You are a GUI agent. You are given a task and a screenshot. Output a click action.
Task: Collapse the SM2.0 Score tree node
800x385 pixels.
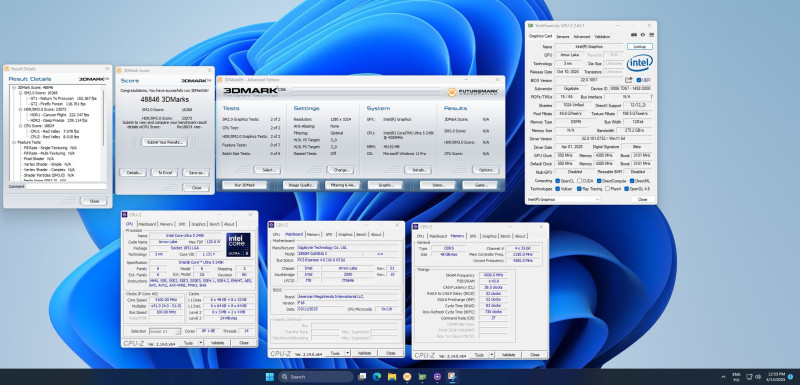[x=20, y=93]
